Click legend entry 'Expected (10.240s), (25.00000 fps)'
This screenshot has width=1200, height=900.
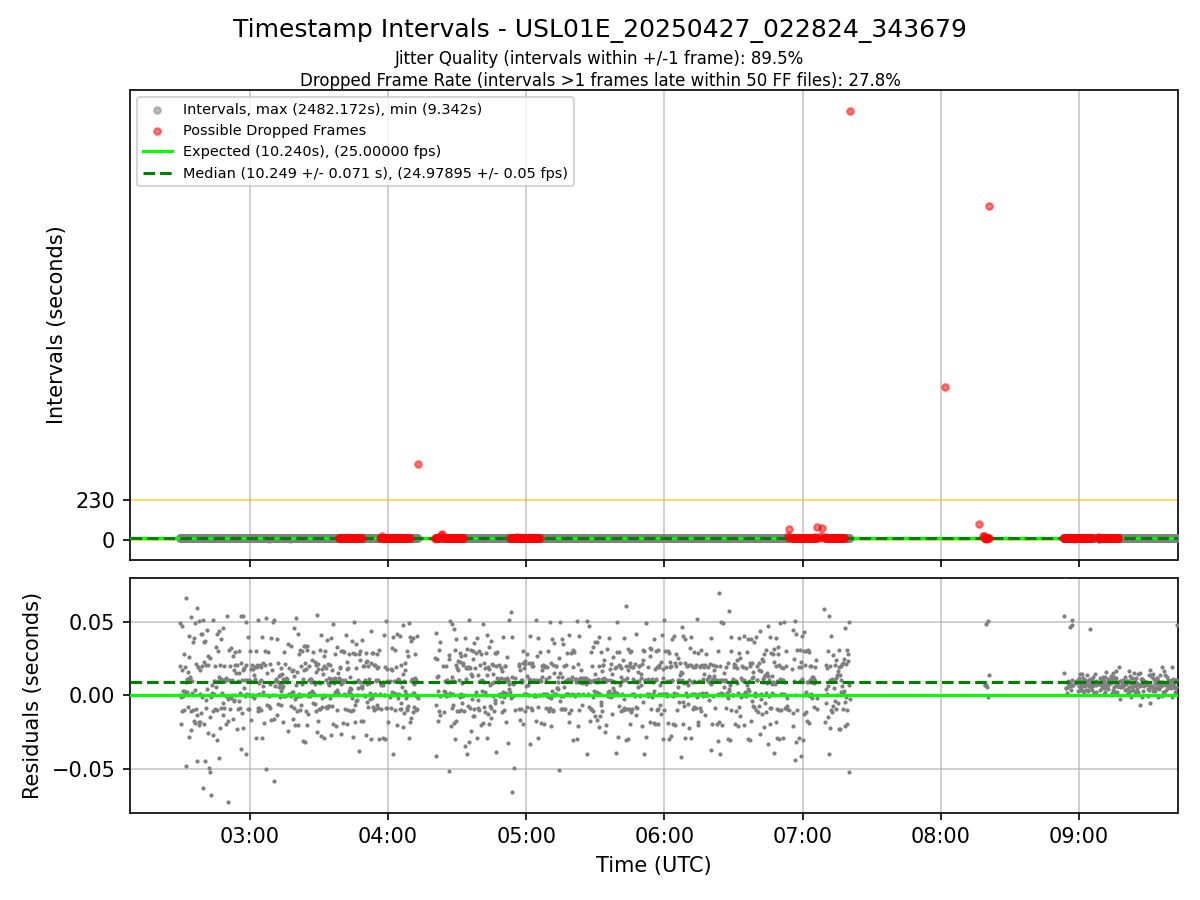click(x=312, y=152)
